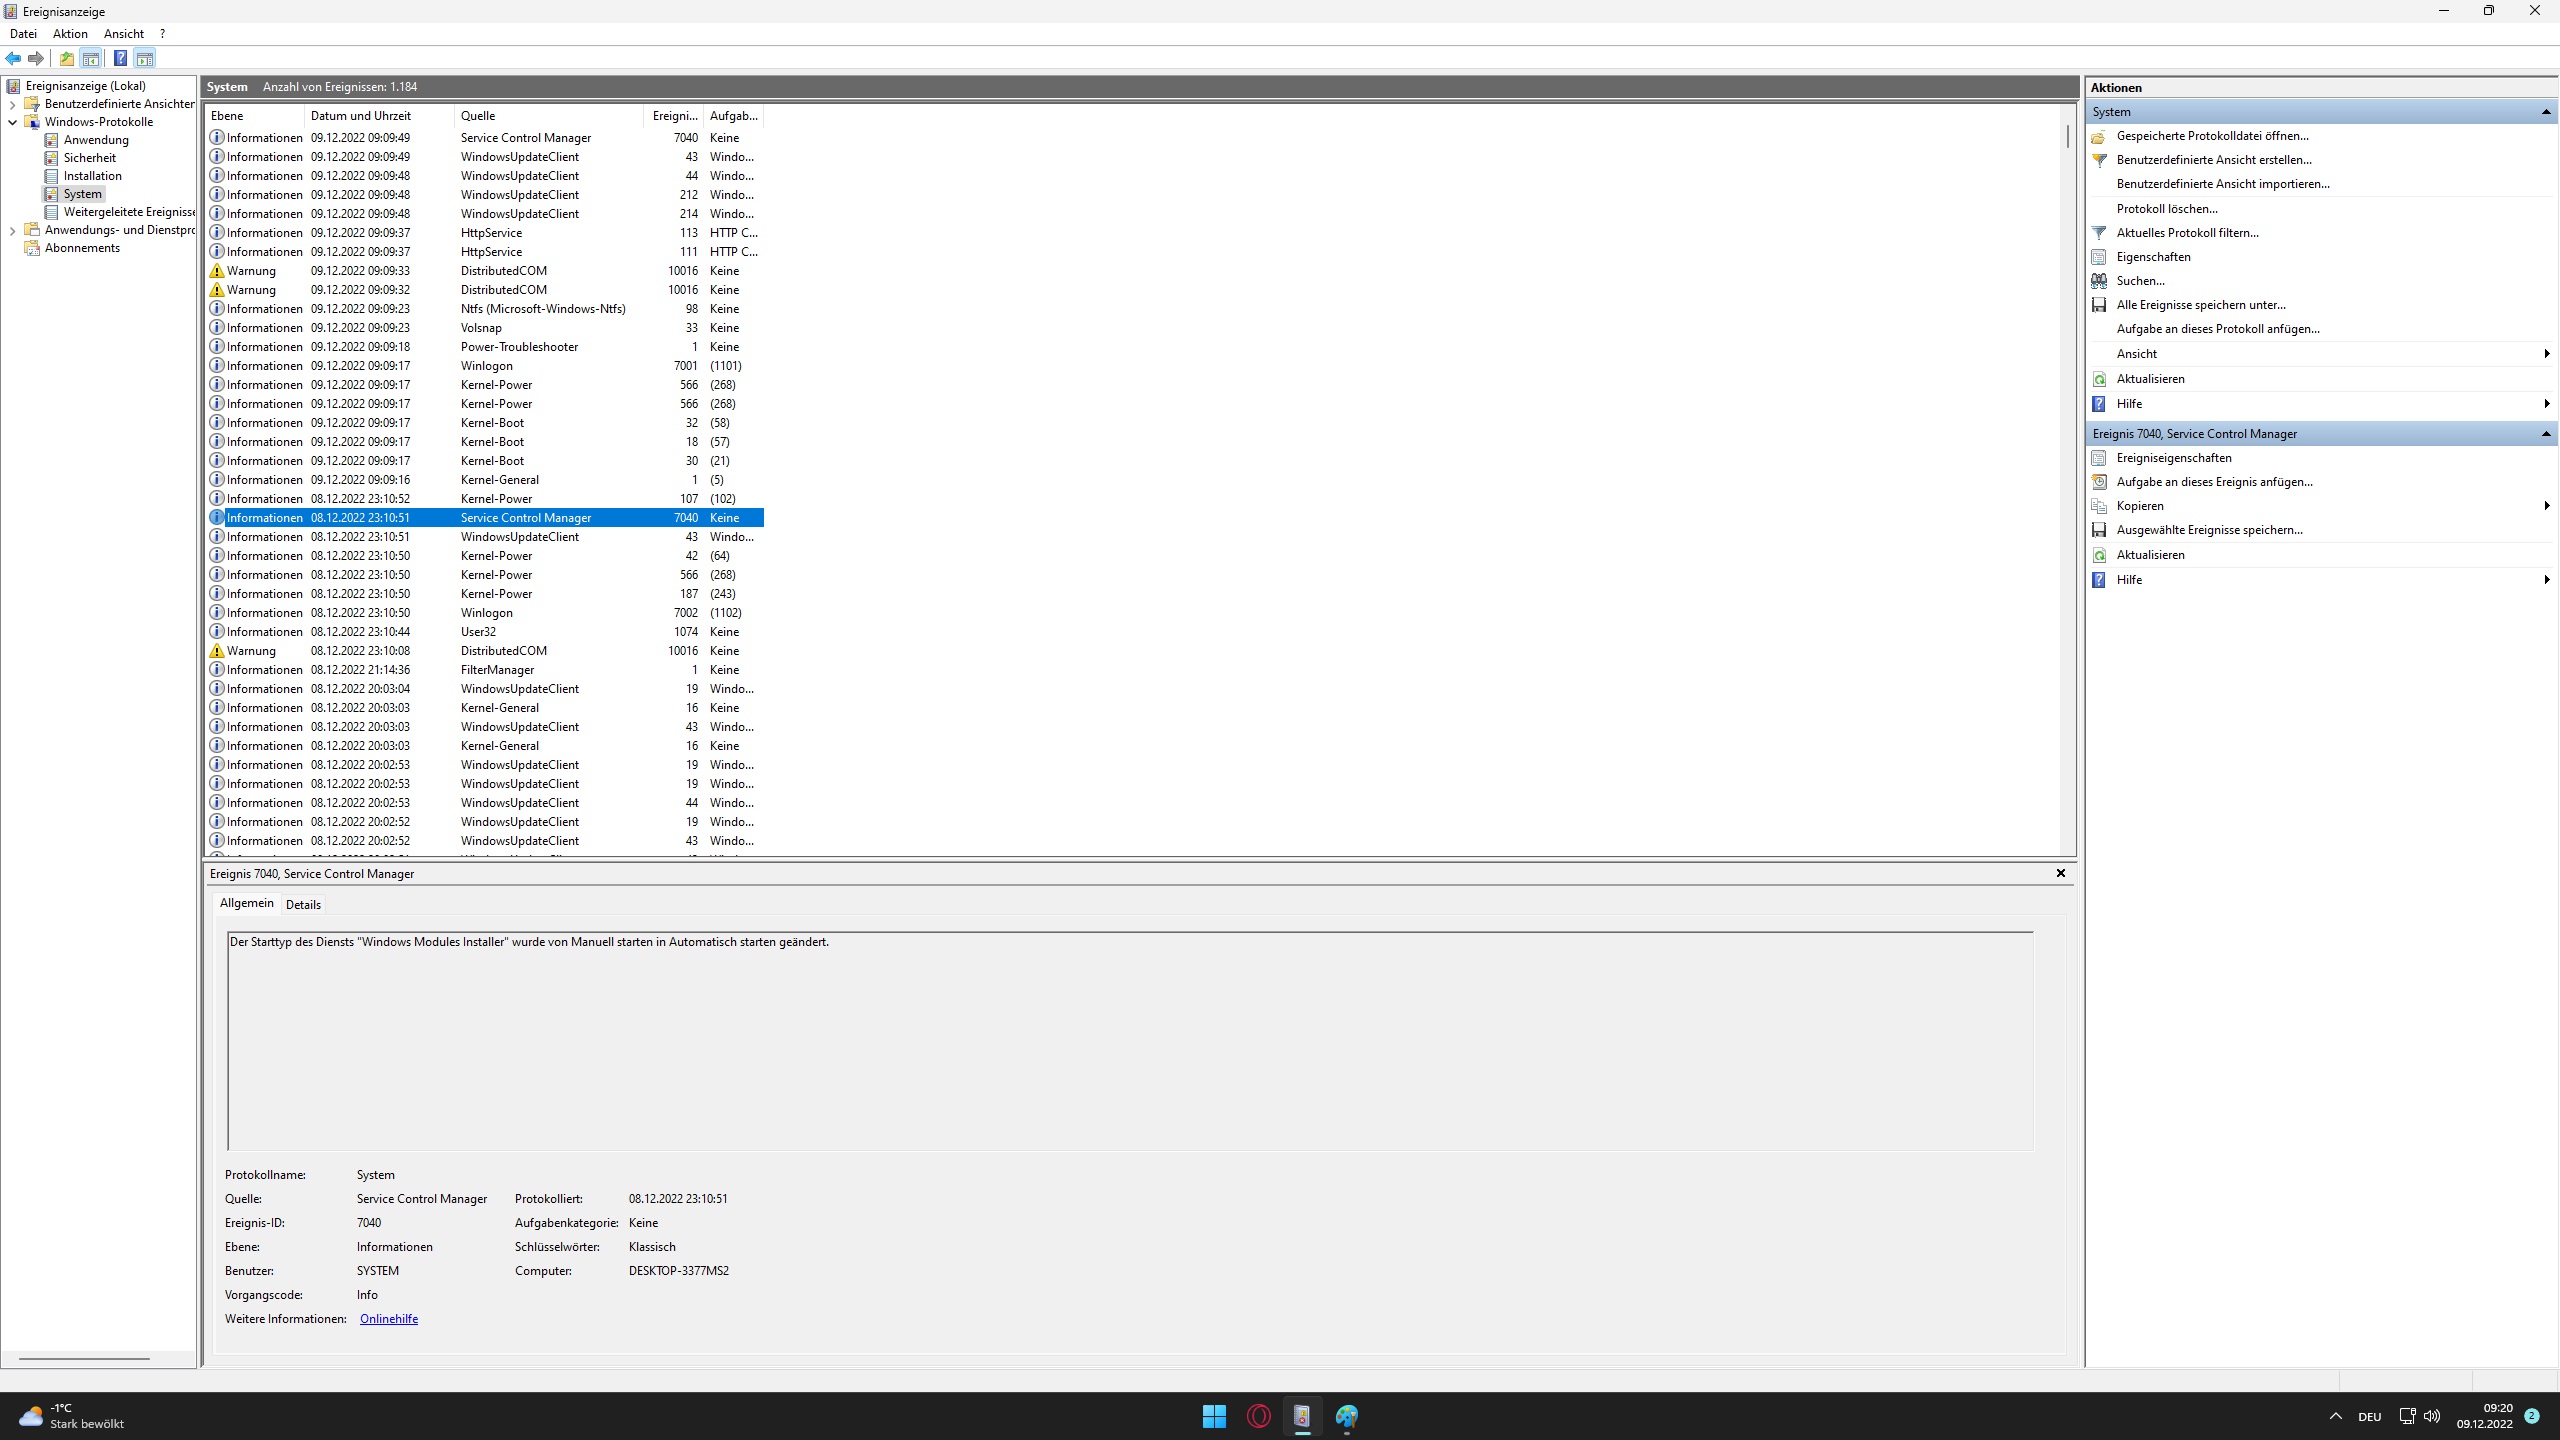Click the back arrow toolbar icon

click(13, 58)
